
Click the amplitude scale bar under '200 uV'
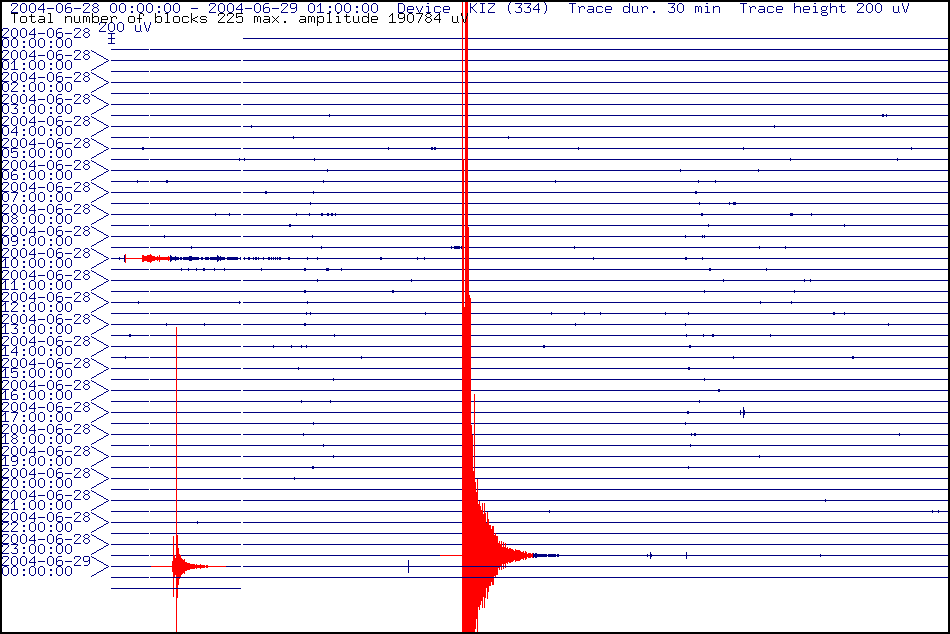tap(111, 39)
